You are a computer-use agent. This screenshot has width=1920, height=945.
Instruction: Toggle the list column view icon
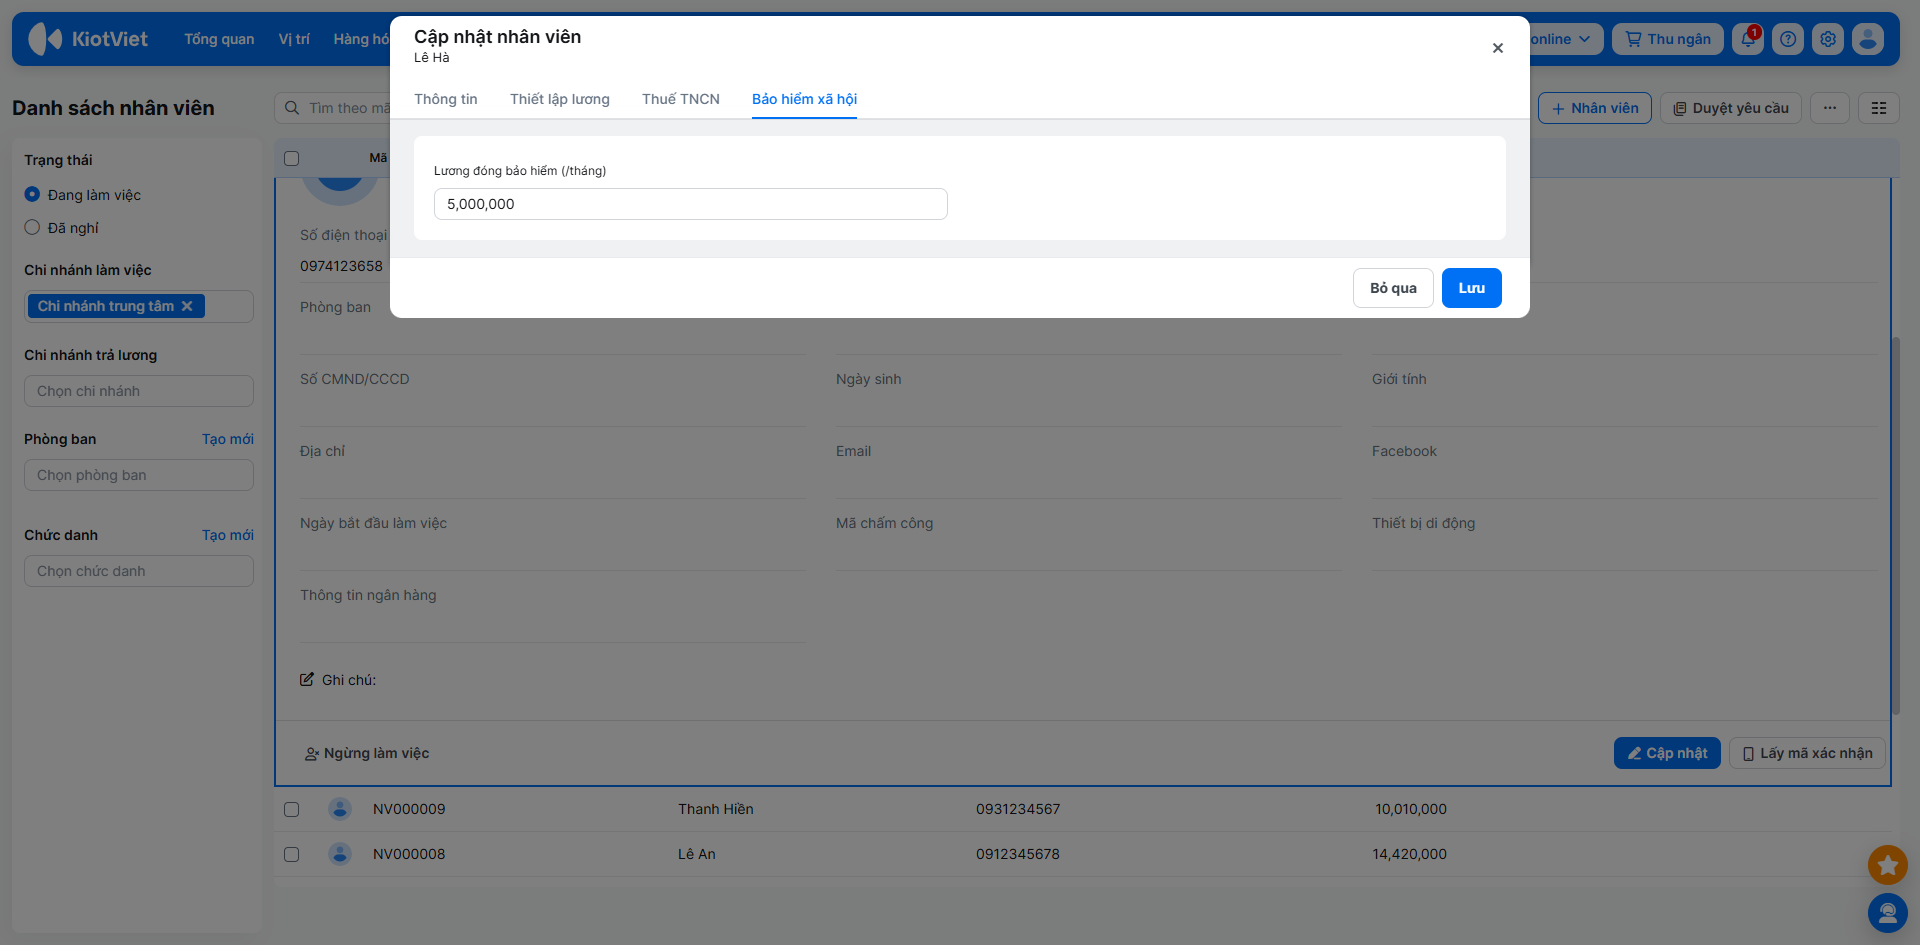click(x=1879, y=108)
